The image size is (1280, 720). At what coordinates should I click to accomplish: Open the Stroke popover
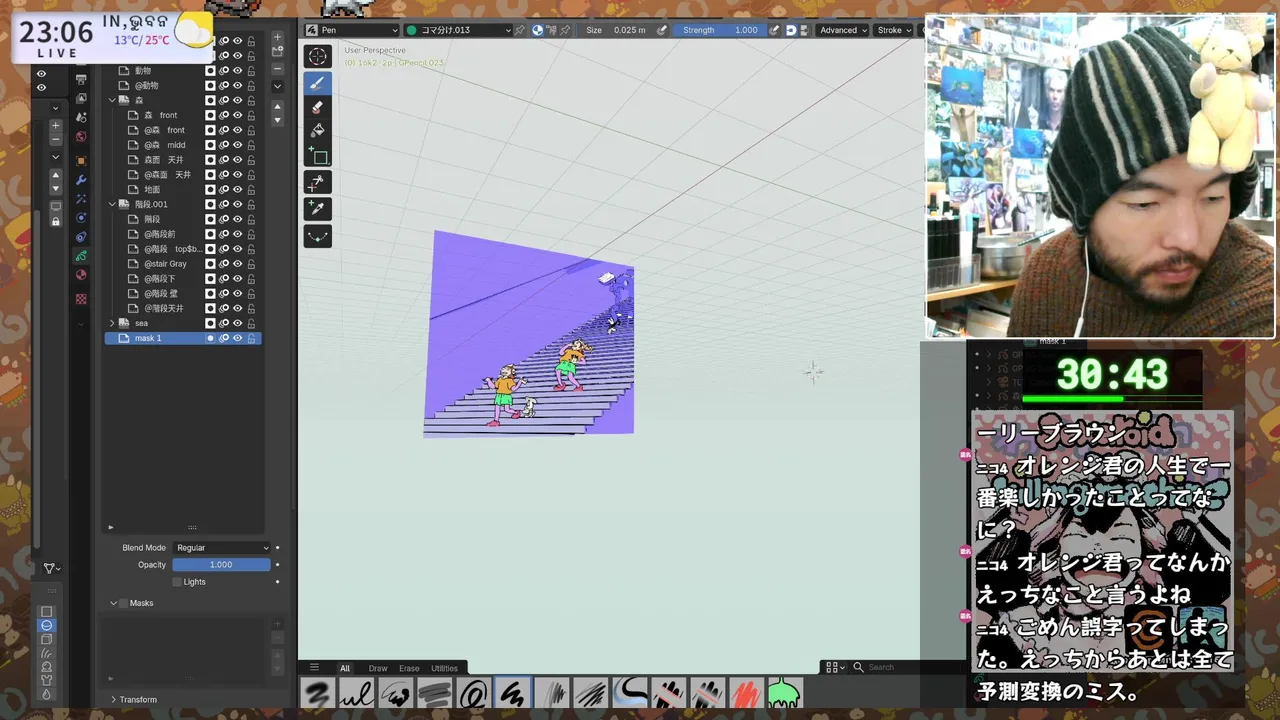pyautogui.click(x=894, y=30)
